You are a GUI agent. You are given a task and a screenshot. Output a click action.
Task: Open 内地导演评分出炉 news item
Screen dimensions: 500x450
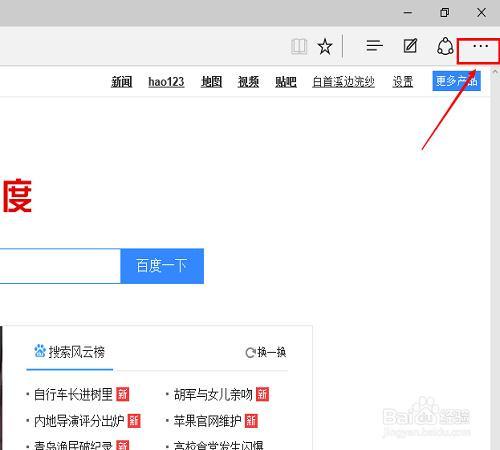click(79, 421)
